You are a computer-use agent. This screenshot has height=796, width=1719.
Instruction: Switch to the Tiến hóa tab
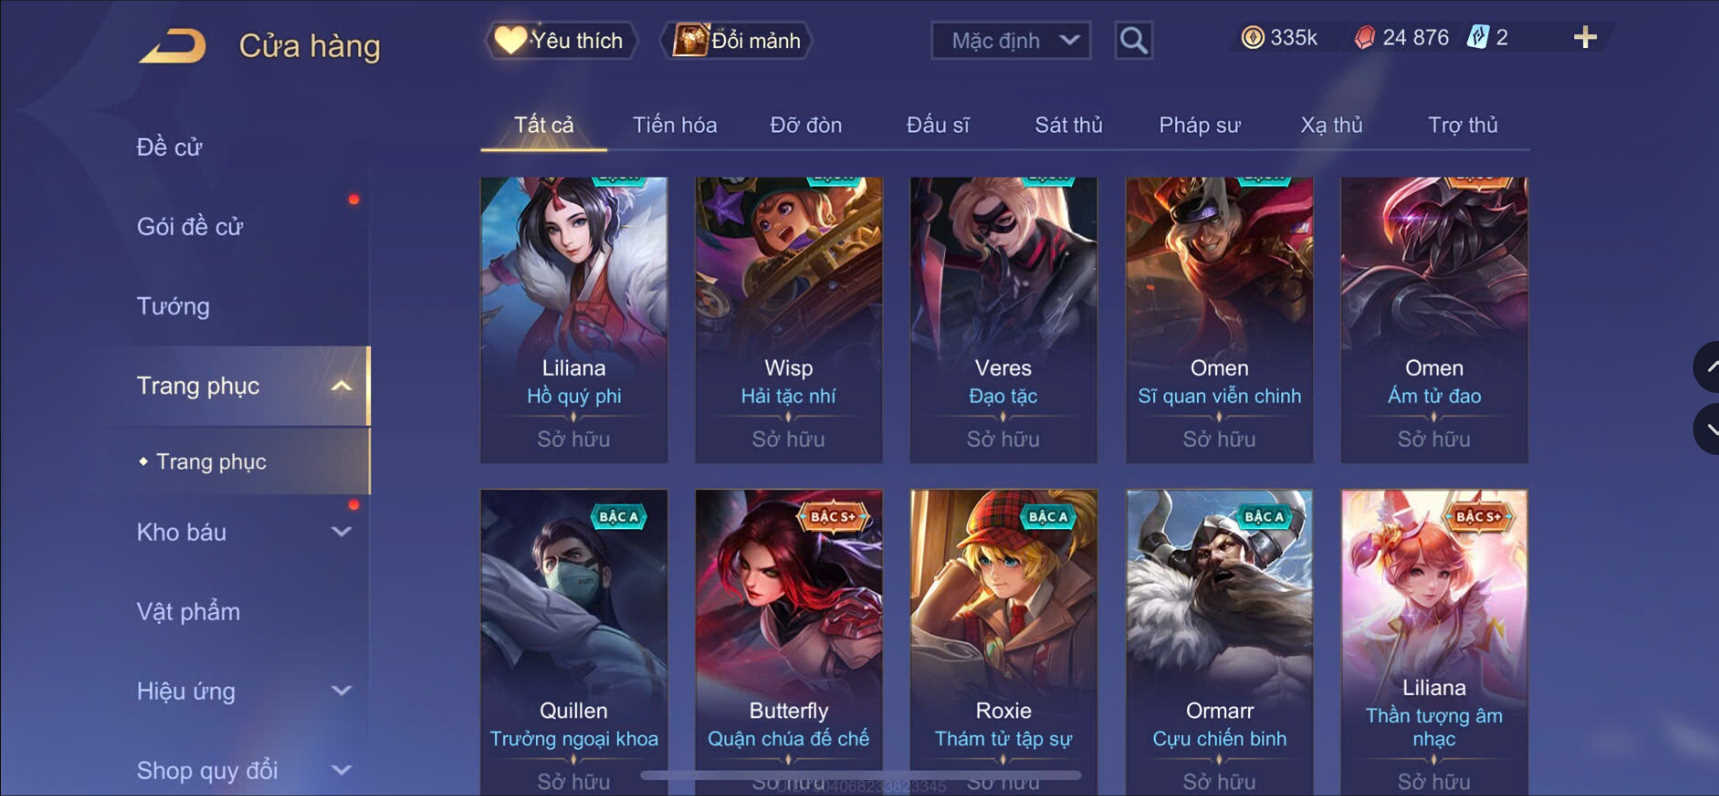click(675, 125)
